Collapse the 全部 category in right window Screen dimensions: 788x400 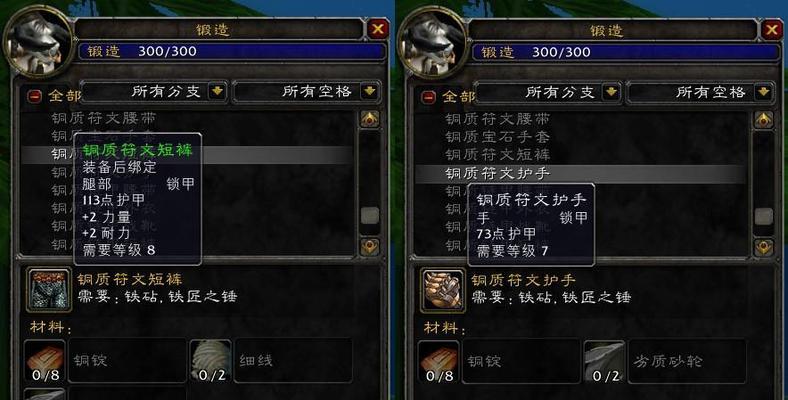(x=429, y=96)
